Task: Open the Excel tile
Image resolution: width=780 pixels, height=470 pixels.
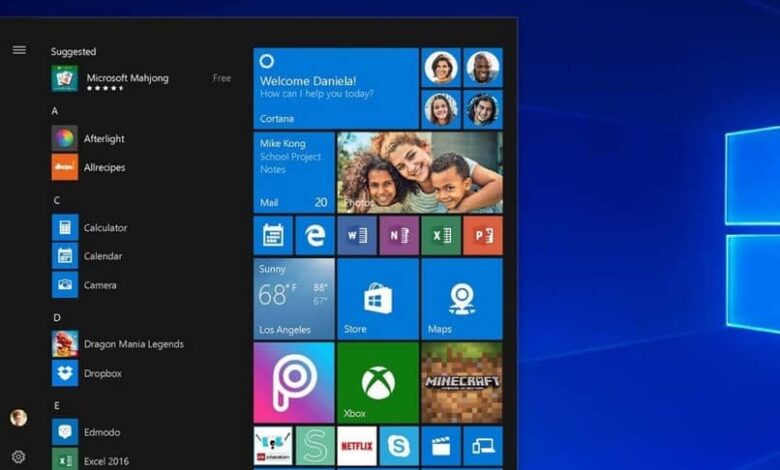Action: tap(441, 235)
